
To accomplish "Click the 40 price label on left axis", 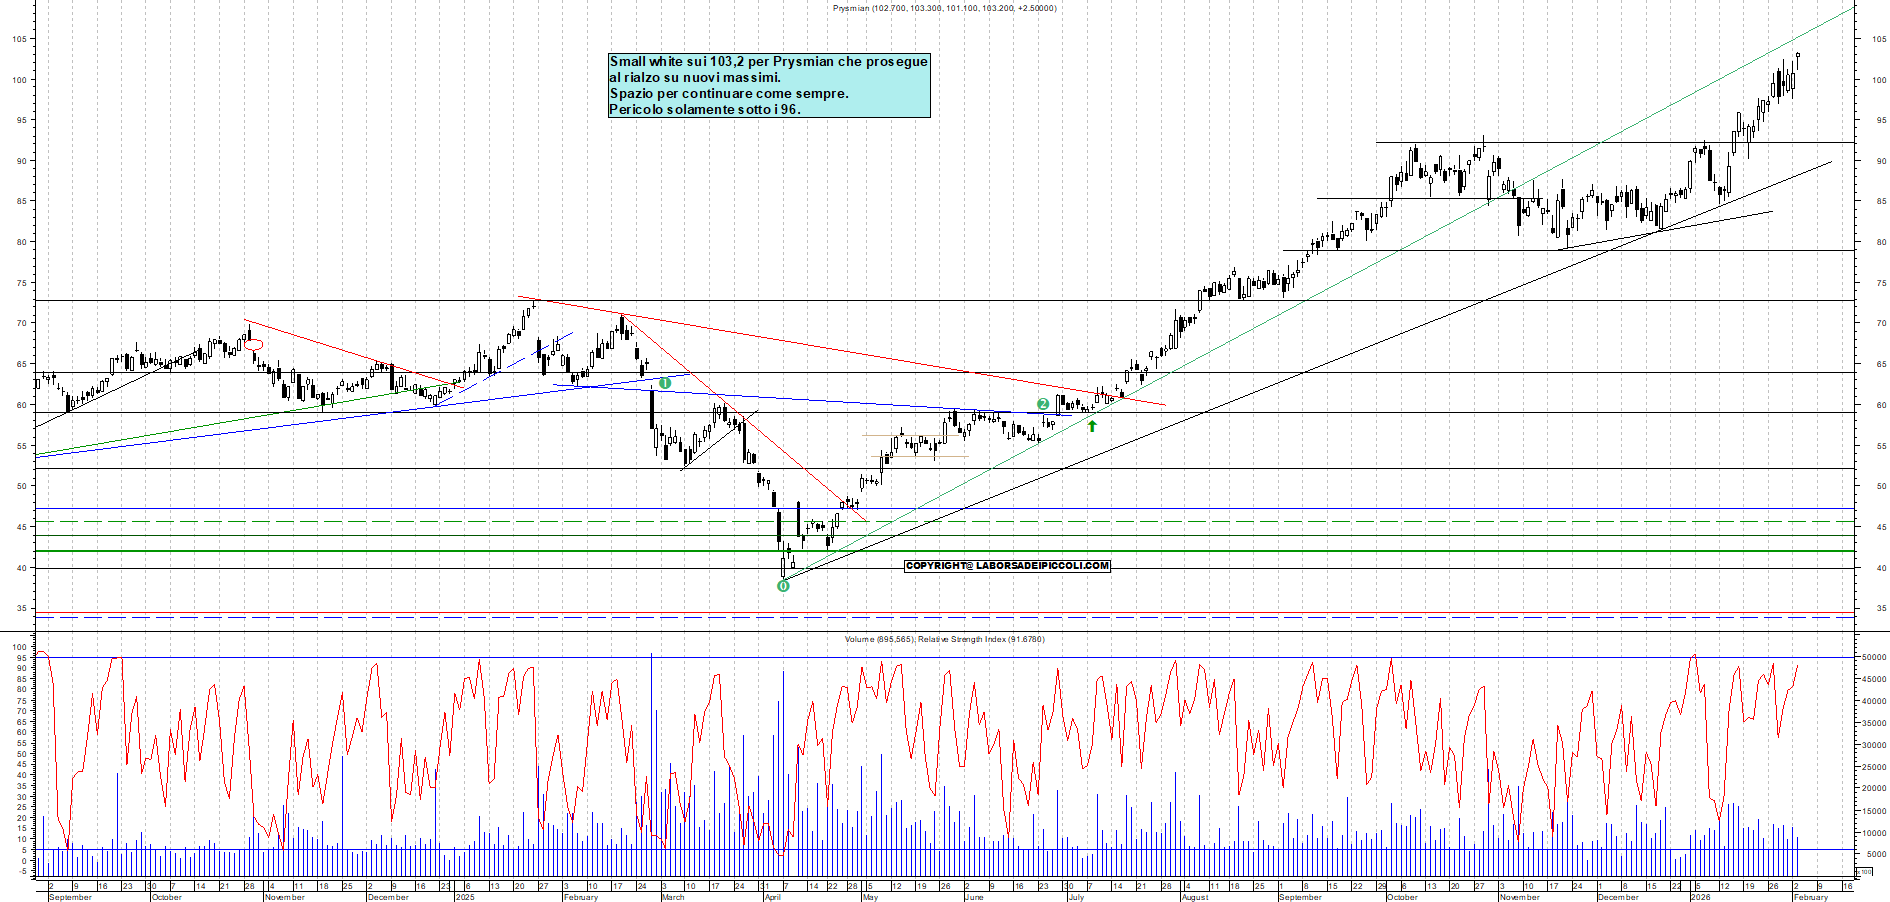I will [20, 568].
